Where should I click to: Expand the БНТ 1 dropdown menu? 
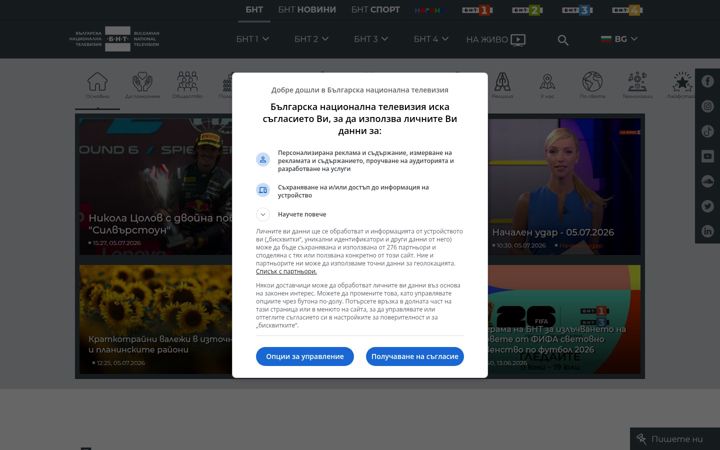click(253, 39)
